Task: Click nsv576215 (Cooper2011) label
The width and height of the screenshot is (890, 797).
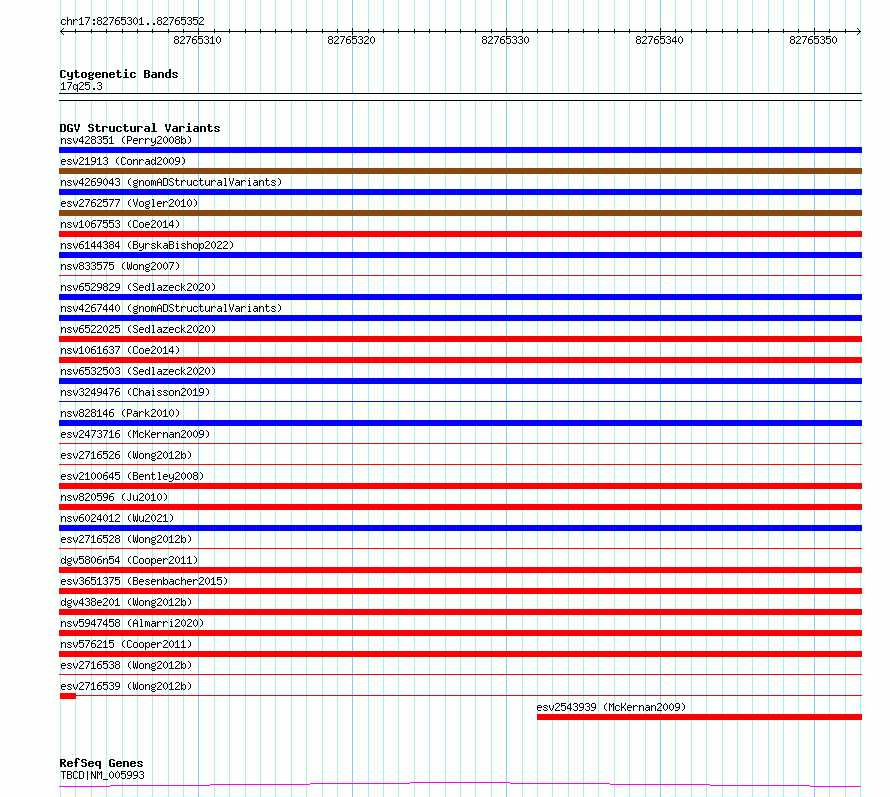Action: point(126,644)
